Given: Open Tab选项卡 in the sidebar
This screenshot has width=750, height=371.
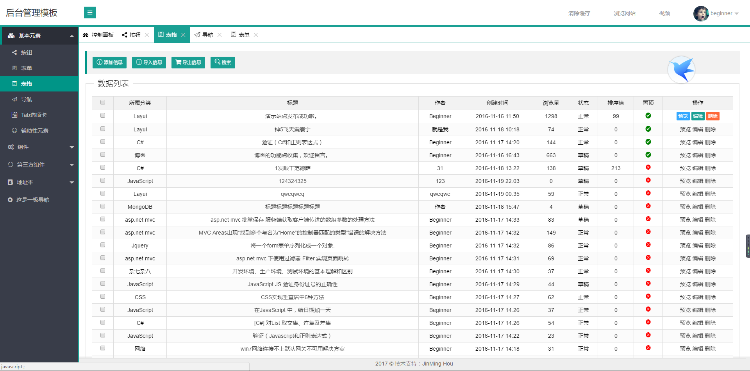Looking at the screenshot, I should [x=39, y=115].
